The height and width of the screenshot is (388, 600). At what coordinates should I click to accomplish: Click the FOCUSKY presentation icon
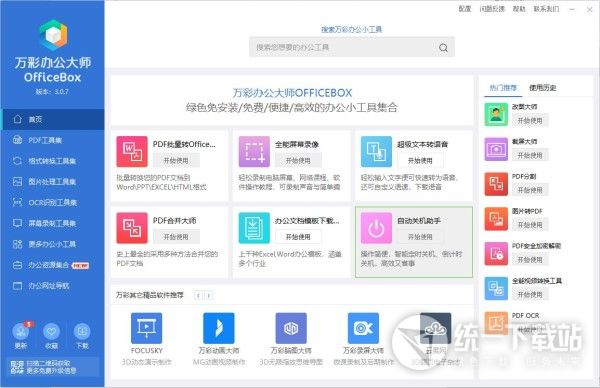point(146,328)
